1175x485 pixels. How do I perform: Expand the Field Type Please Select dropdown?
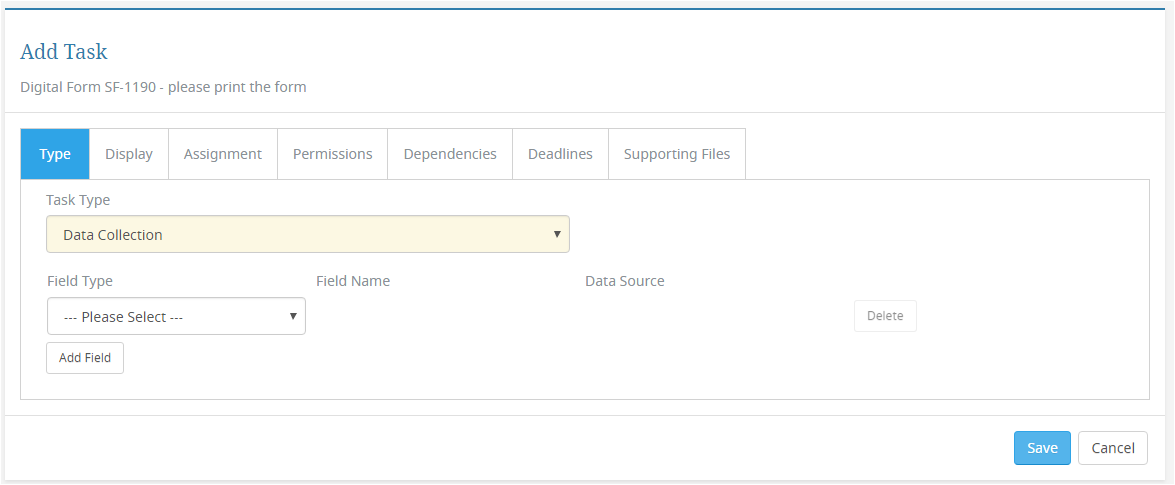(x=176, y=316)
